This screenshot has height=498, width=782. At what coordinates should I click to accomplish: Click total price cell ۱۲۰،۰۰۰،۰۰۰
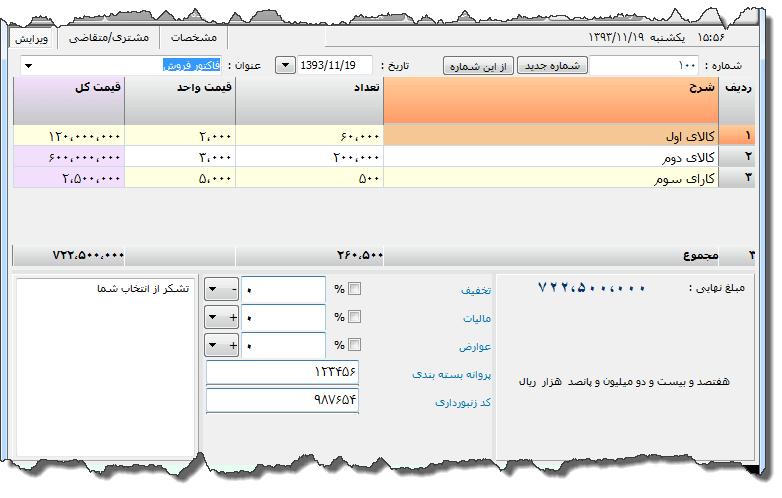click(x=69, y=136)
